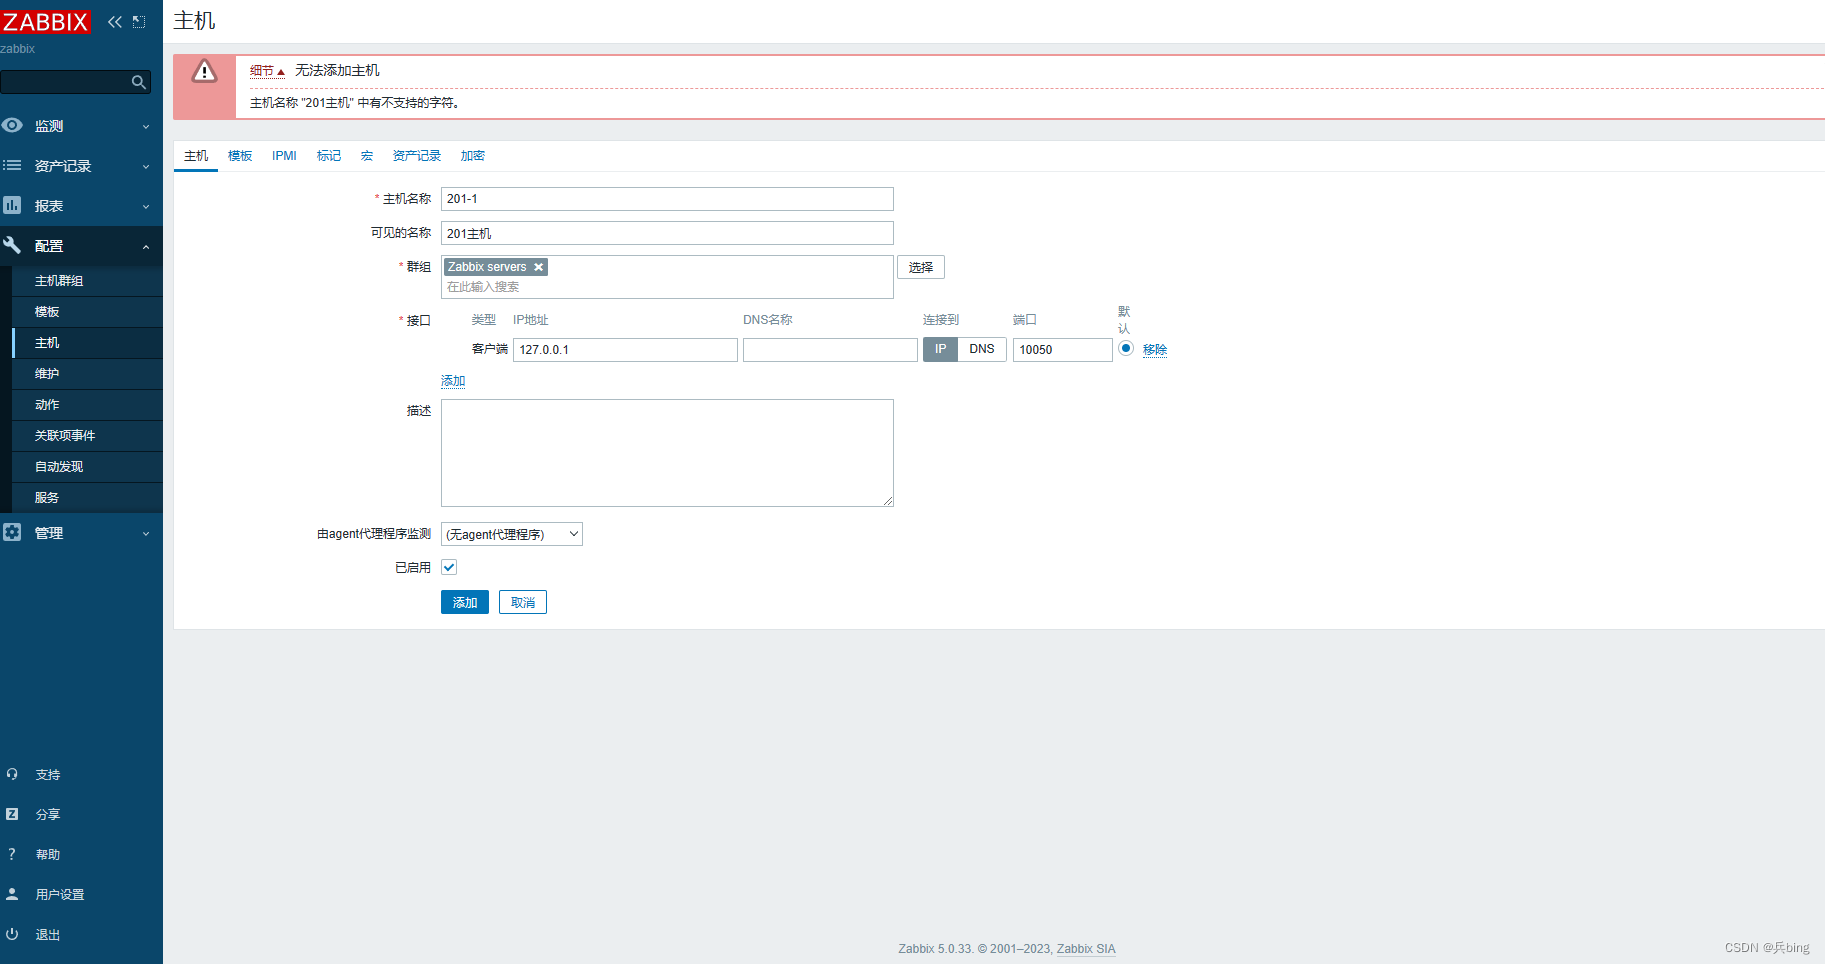This screenshot has height=964, width=1825.
Task: Expand the 管理 menu chevron
Action: 146,533
